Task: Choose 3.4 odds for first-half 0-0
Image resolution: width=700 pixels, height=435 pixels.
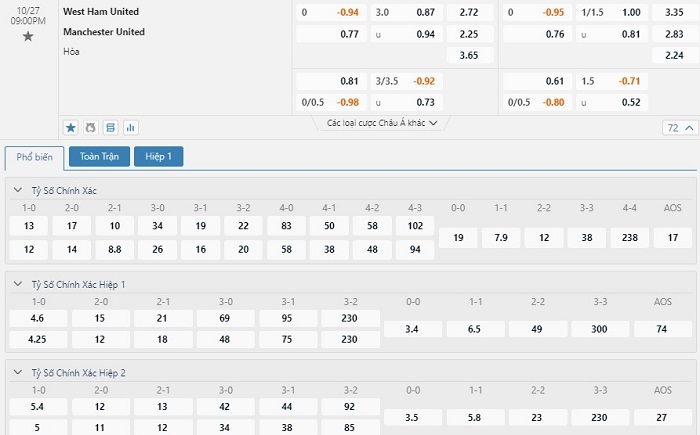Action: [412, 329]
